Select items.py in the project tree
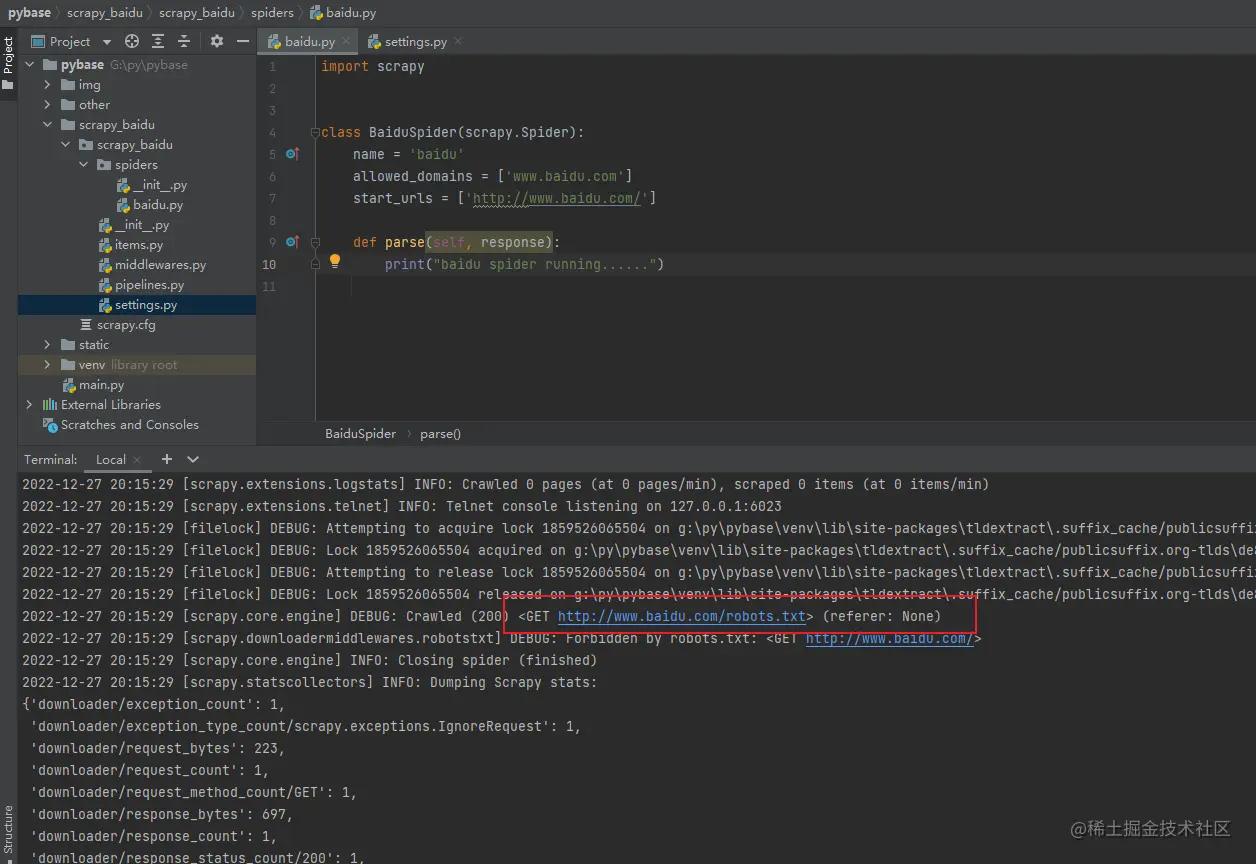 click(x=138, y=245)
